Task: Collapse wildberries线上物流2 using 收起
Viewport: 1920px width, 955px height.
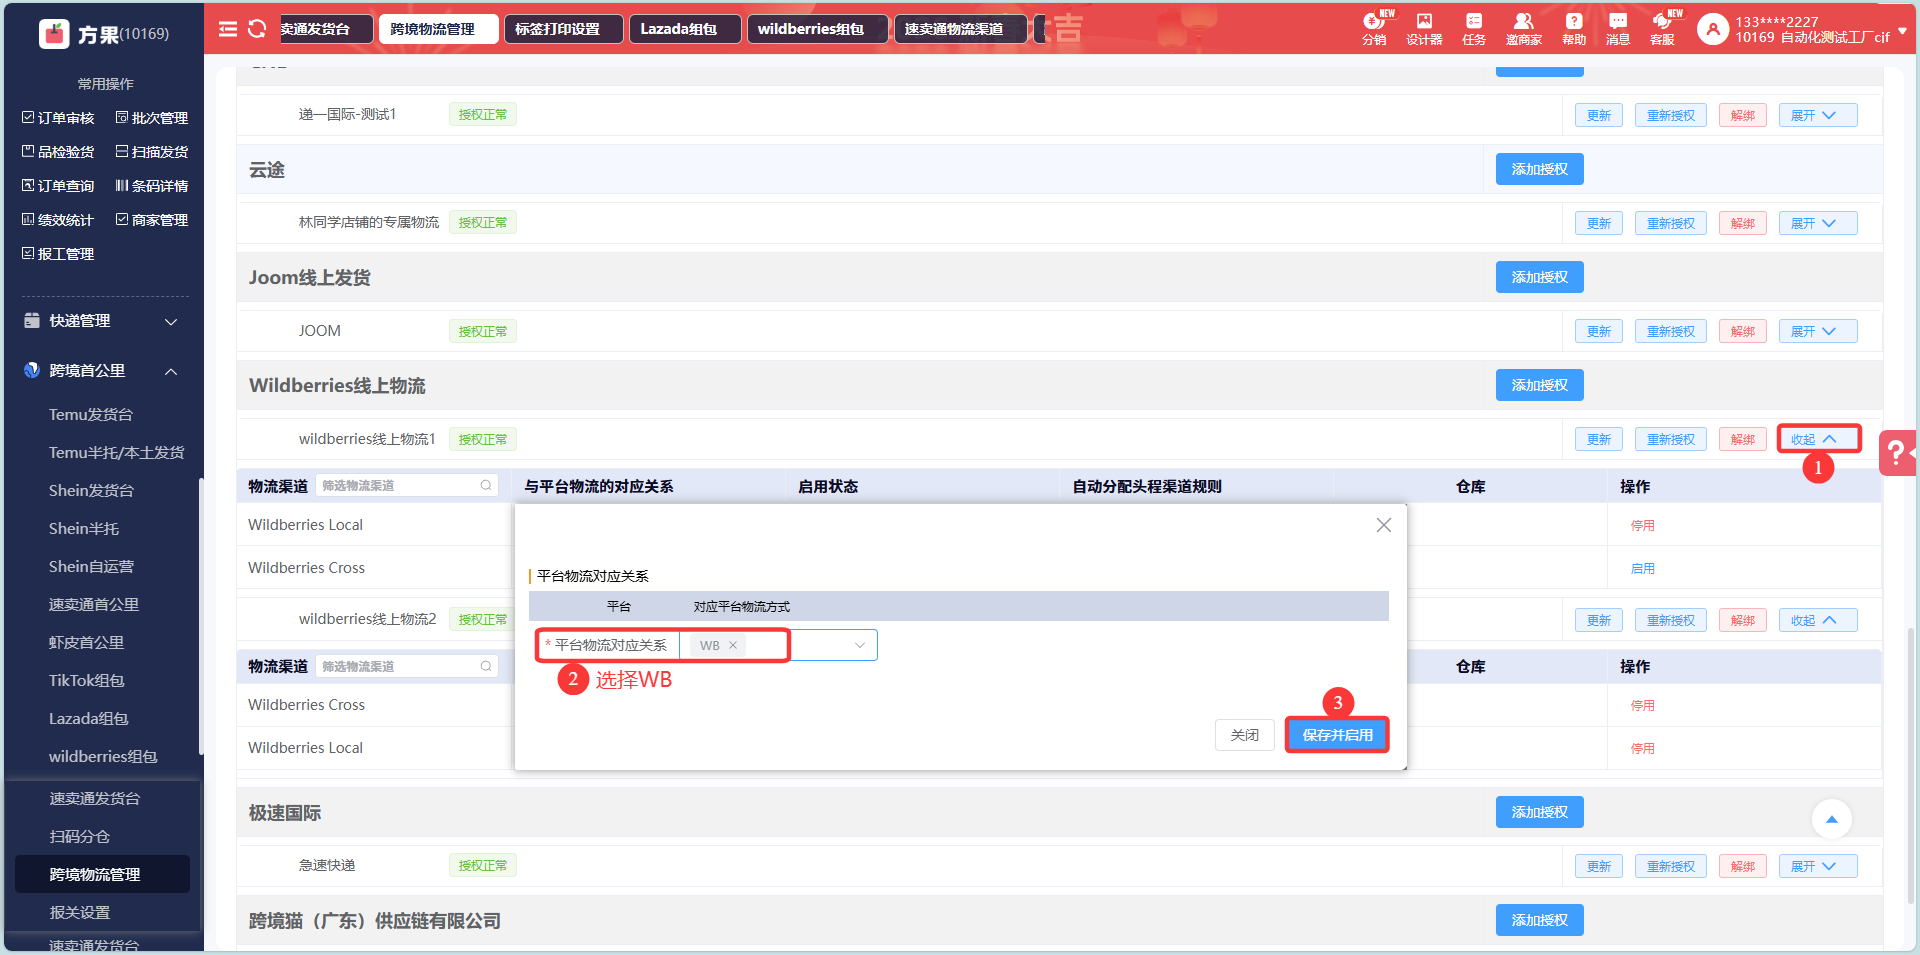Action: 1818,621
